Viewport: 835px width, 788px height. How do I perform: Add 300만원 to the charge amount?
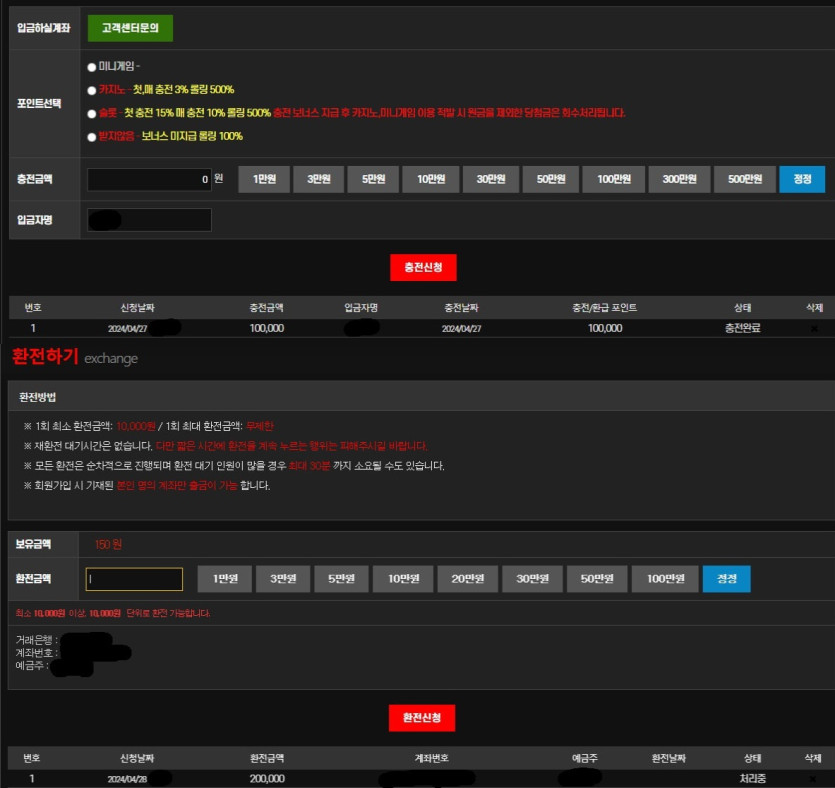pyautogui.click(x=678, y=180)
